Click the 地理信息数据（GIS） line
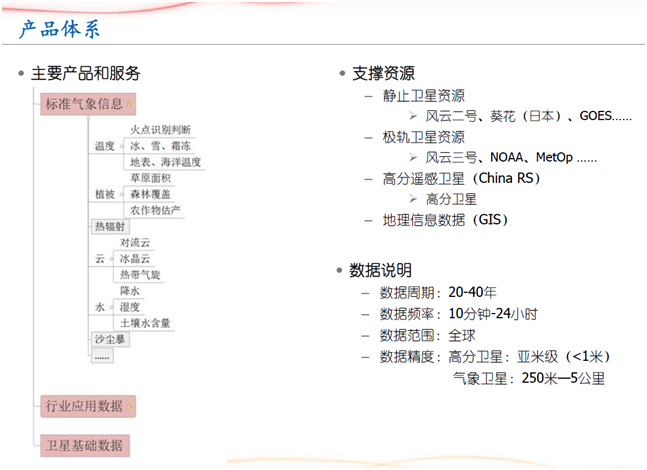The width and height of the screenshot is (647, 470). point(446,219)
